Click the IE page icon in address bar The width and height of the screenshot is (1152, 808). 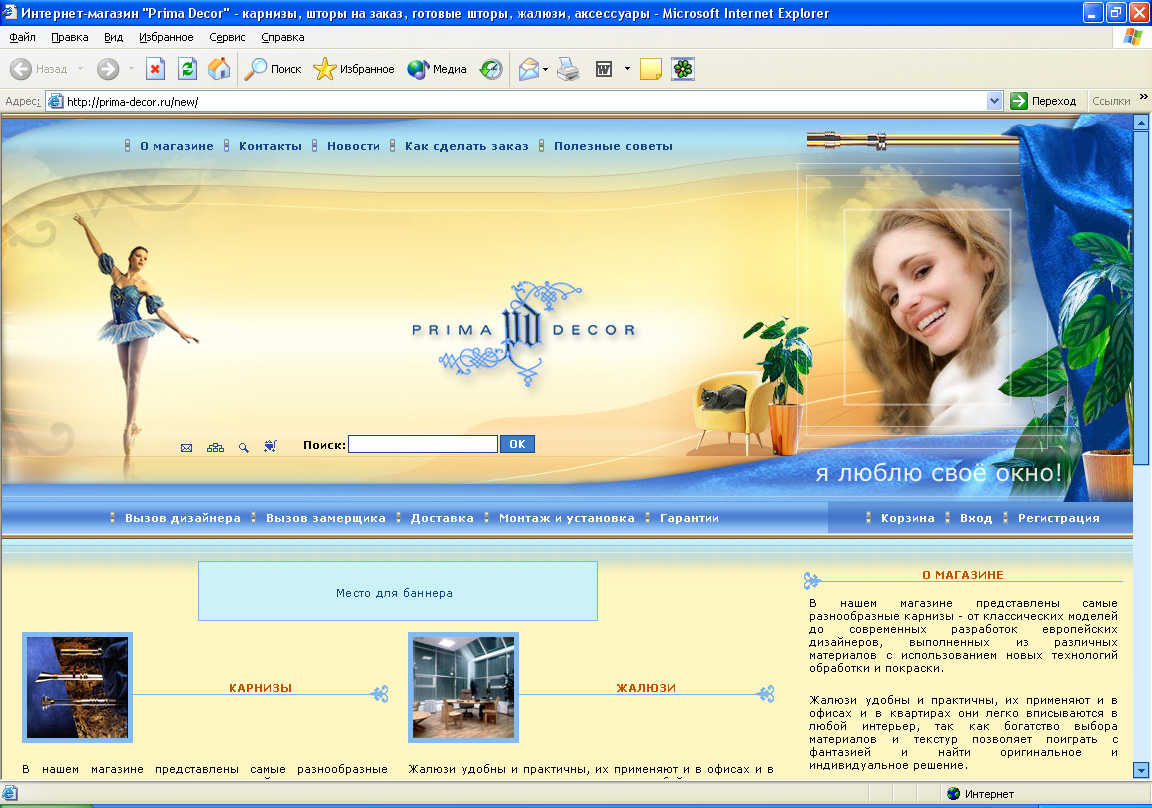click(x=55, y=101)
